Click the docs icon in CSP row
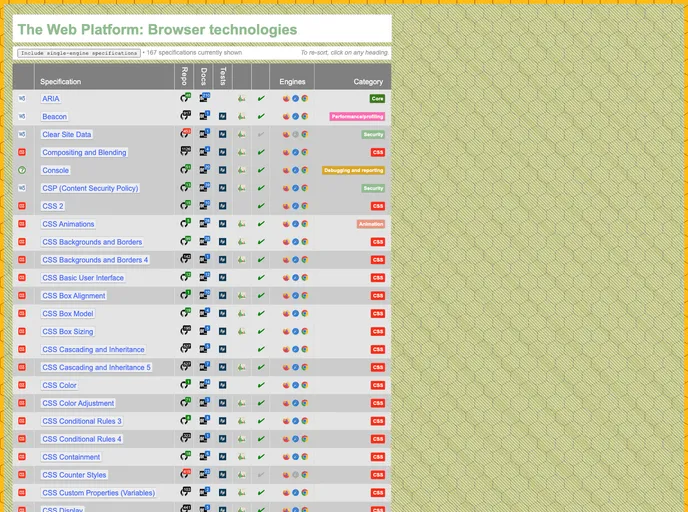Viewport: 688px width, 512px height. pyautogui.click(x=204, y=187)
